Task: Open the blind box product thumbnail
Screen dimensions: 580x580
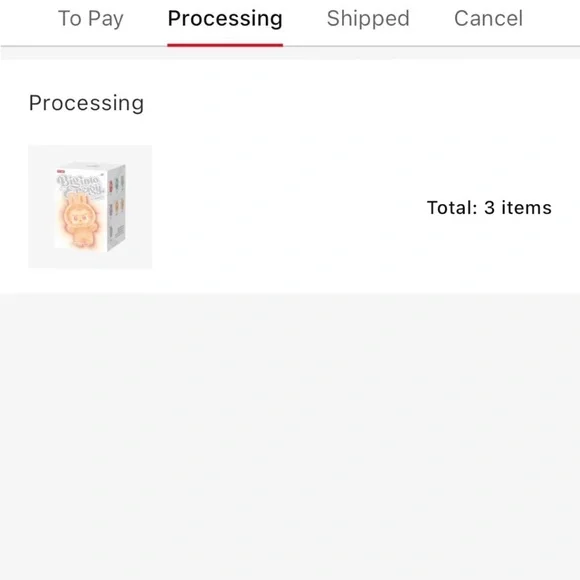Action: point(90,206)
